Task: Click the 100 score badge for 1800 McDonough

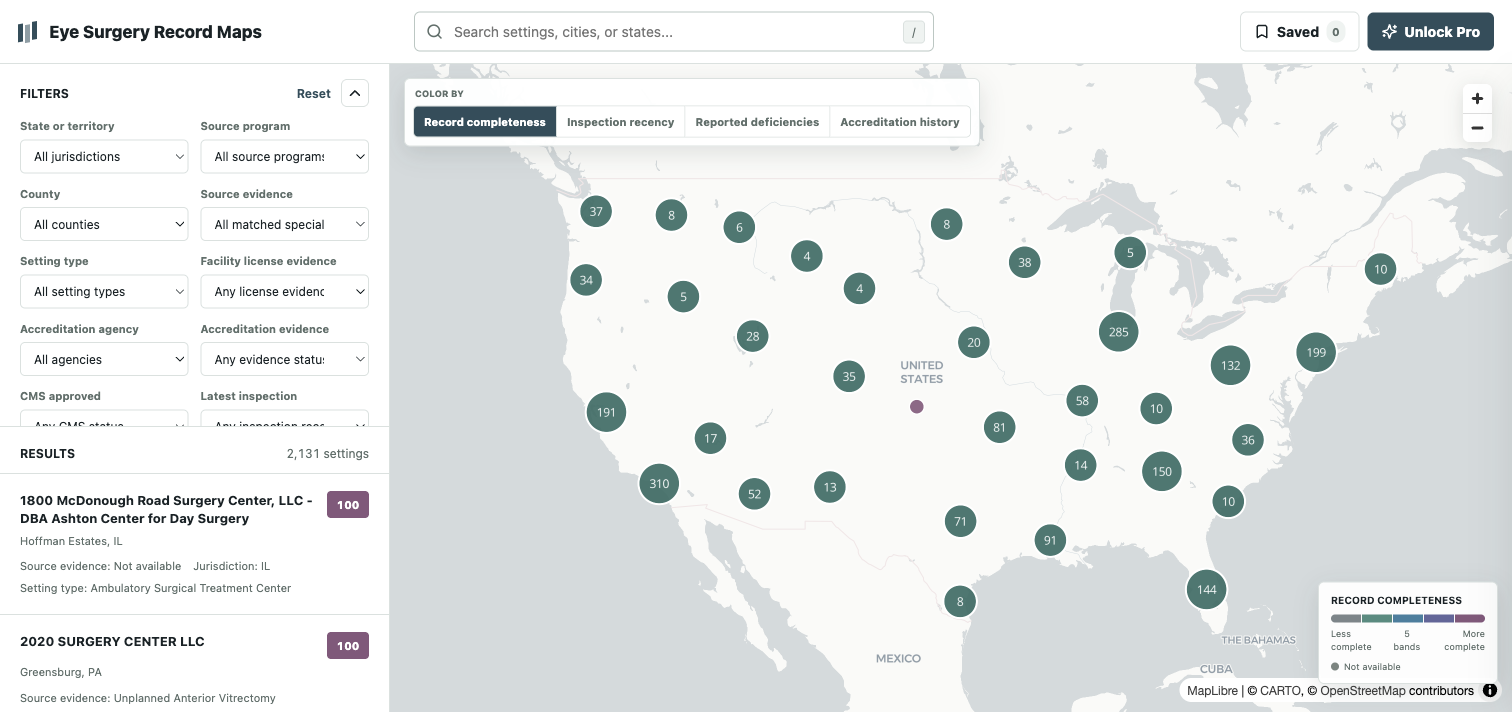Action: coord(348,505)
